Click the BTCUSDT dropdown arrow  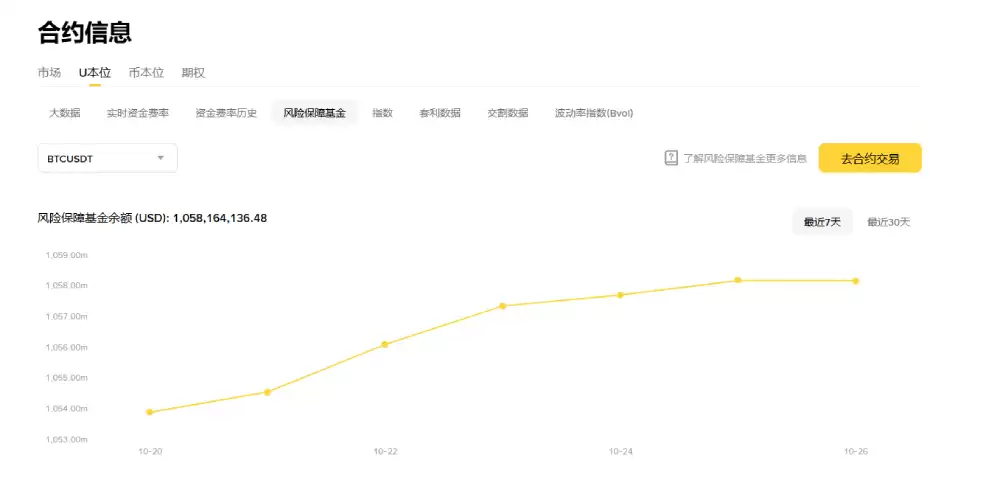(x=161, y=158)
